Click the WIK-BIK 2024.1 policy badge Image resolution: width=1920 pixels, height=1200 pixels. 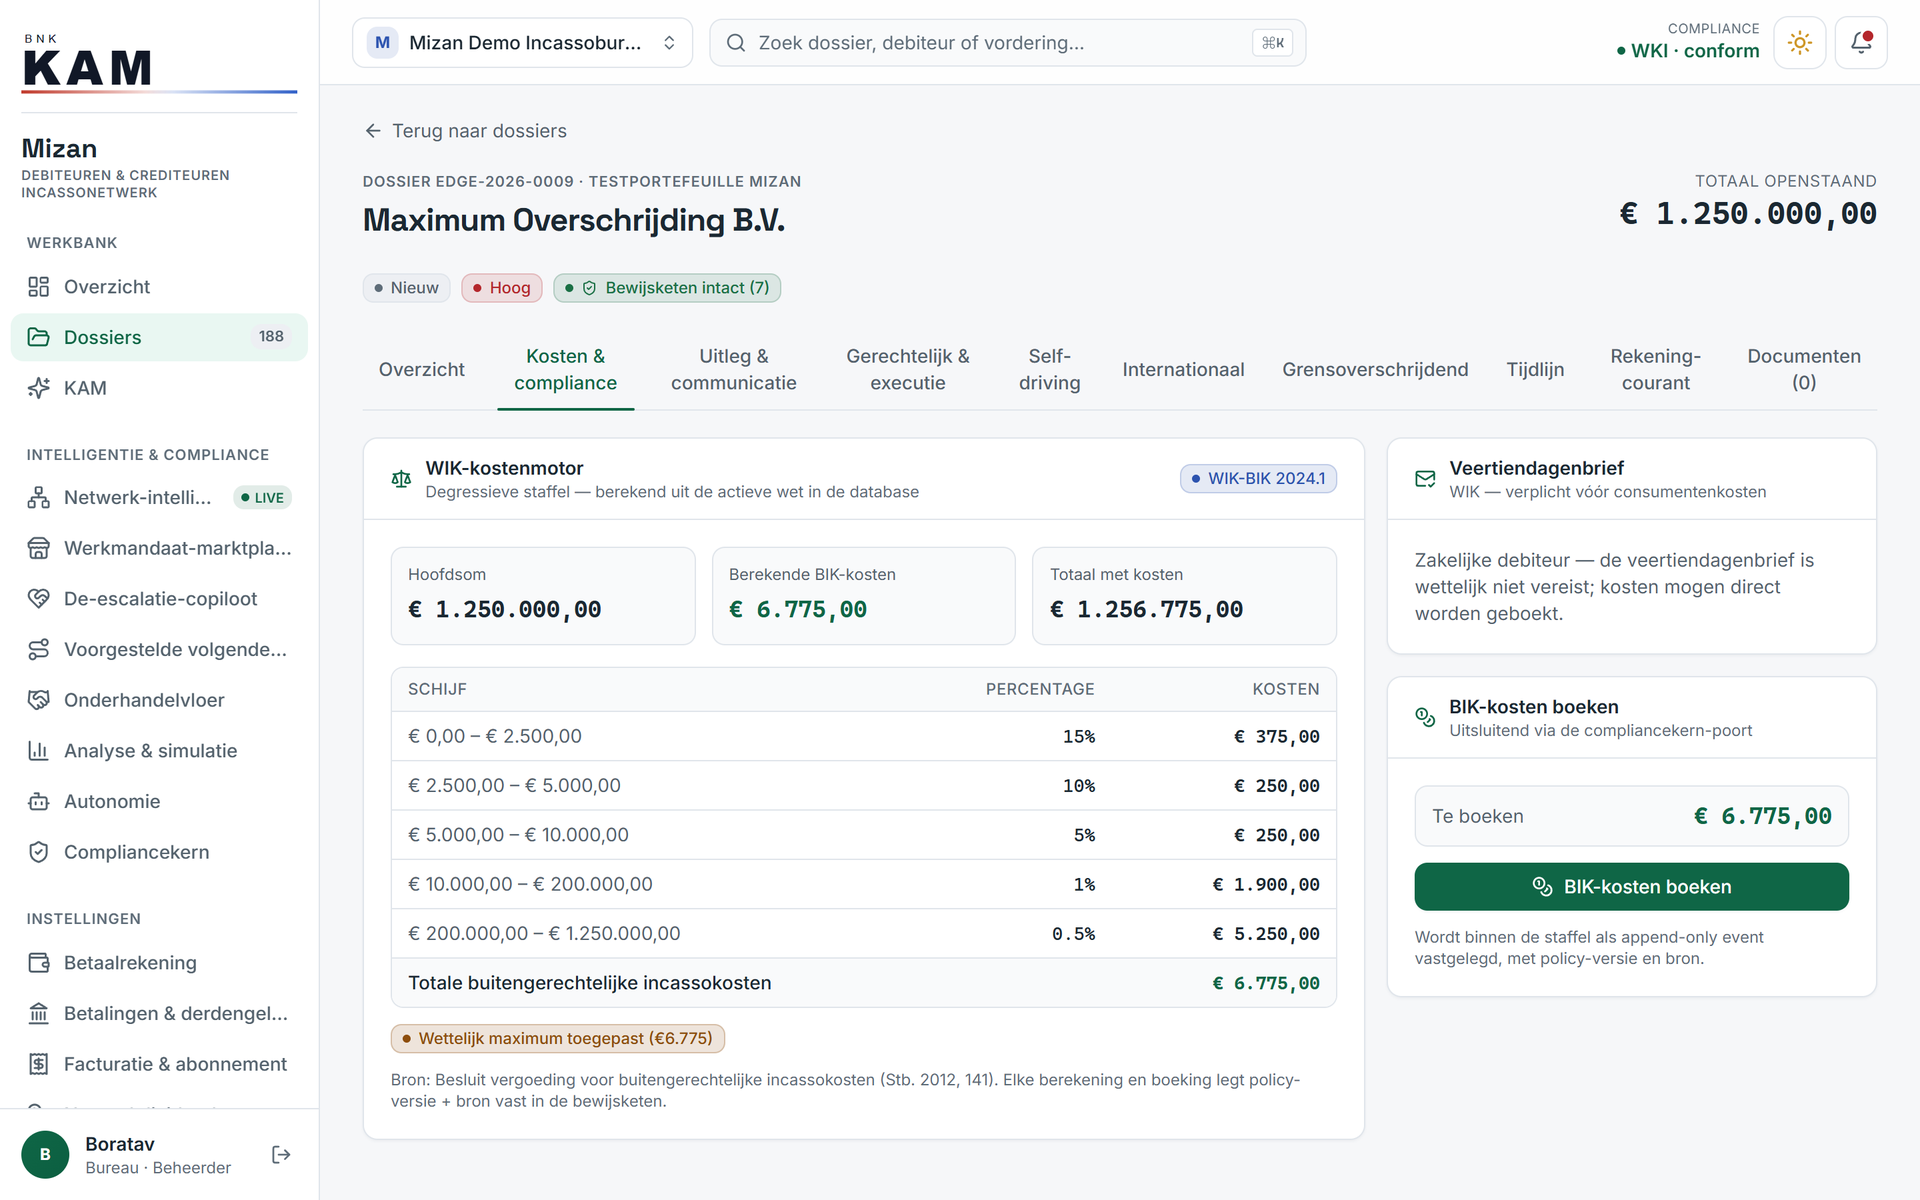tap(1258, 479)
